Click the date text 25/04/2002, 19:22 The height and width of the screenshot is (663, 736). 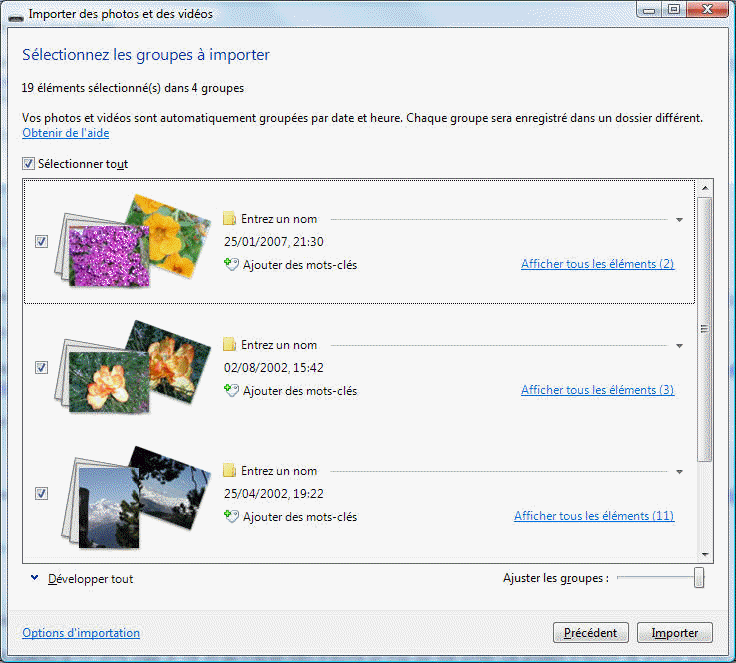(x=274, y=493)
